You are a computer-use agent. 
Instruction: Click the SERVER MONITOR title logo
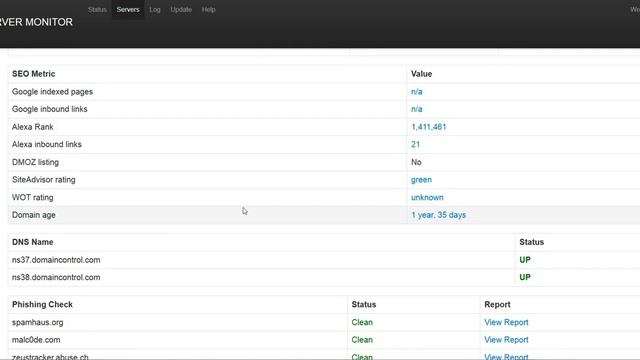tap(36, 22)
